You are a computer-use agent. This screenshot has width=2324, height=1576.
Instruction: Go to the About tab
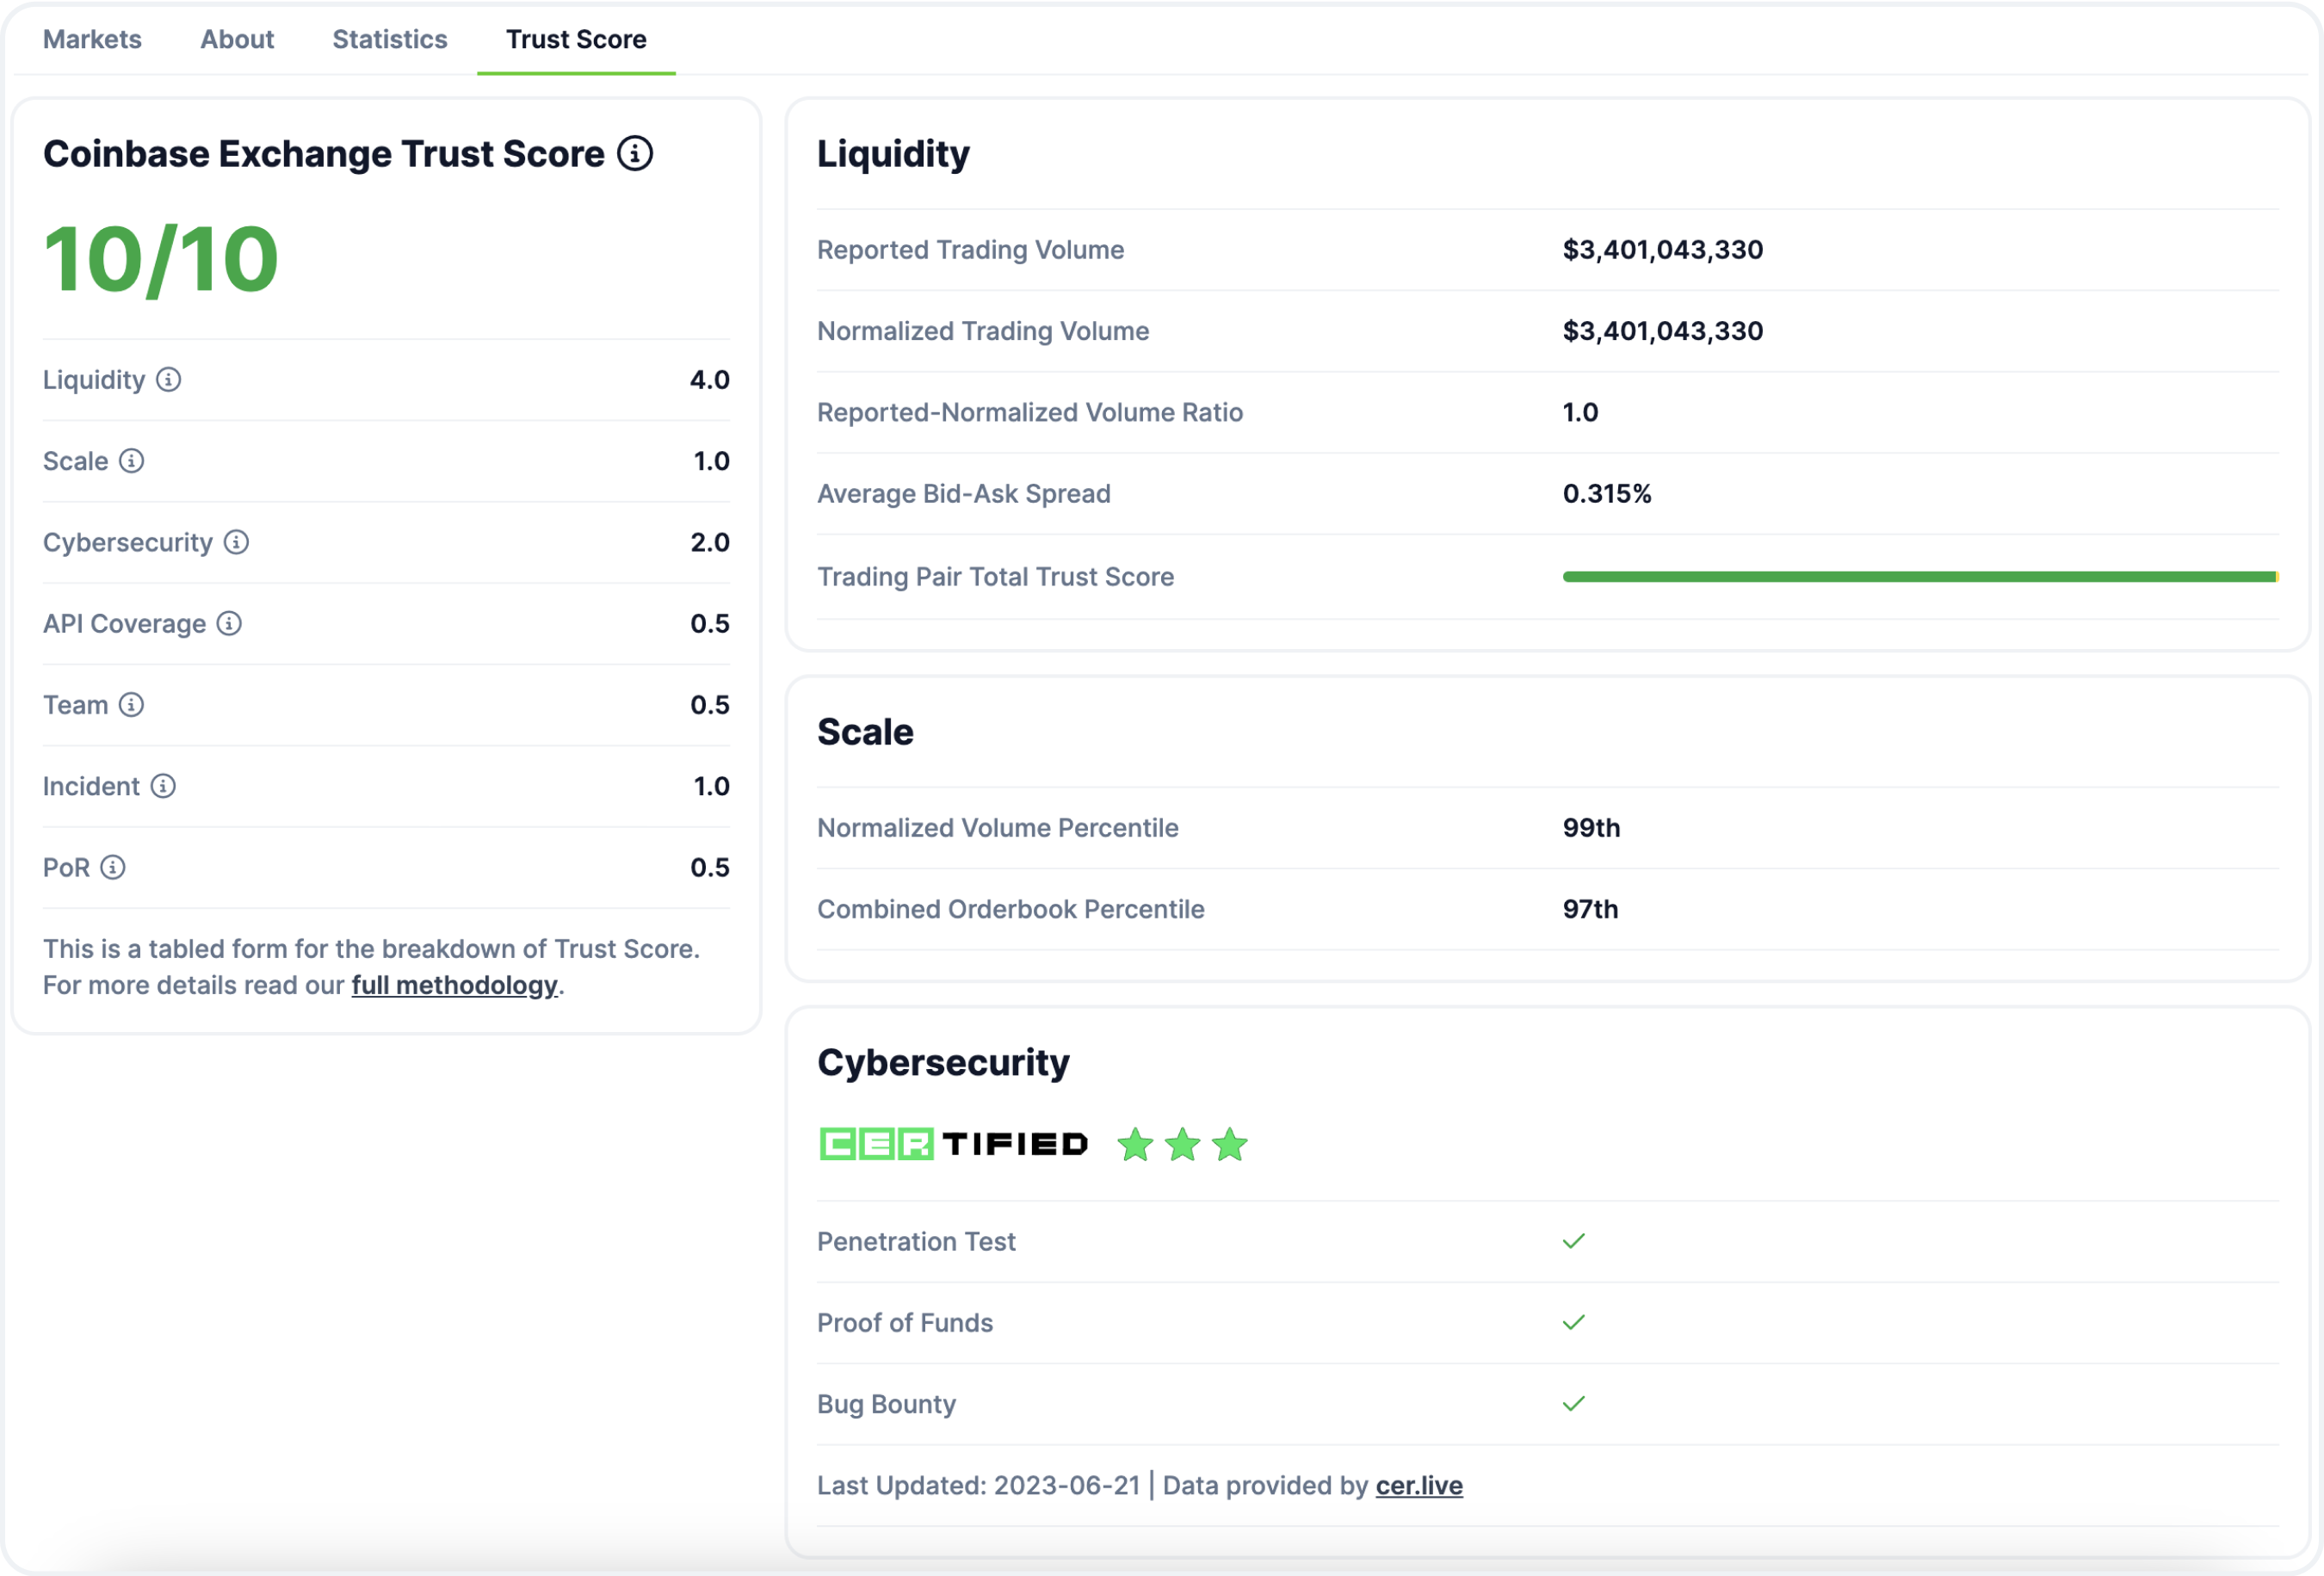point(237,39)
